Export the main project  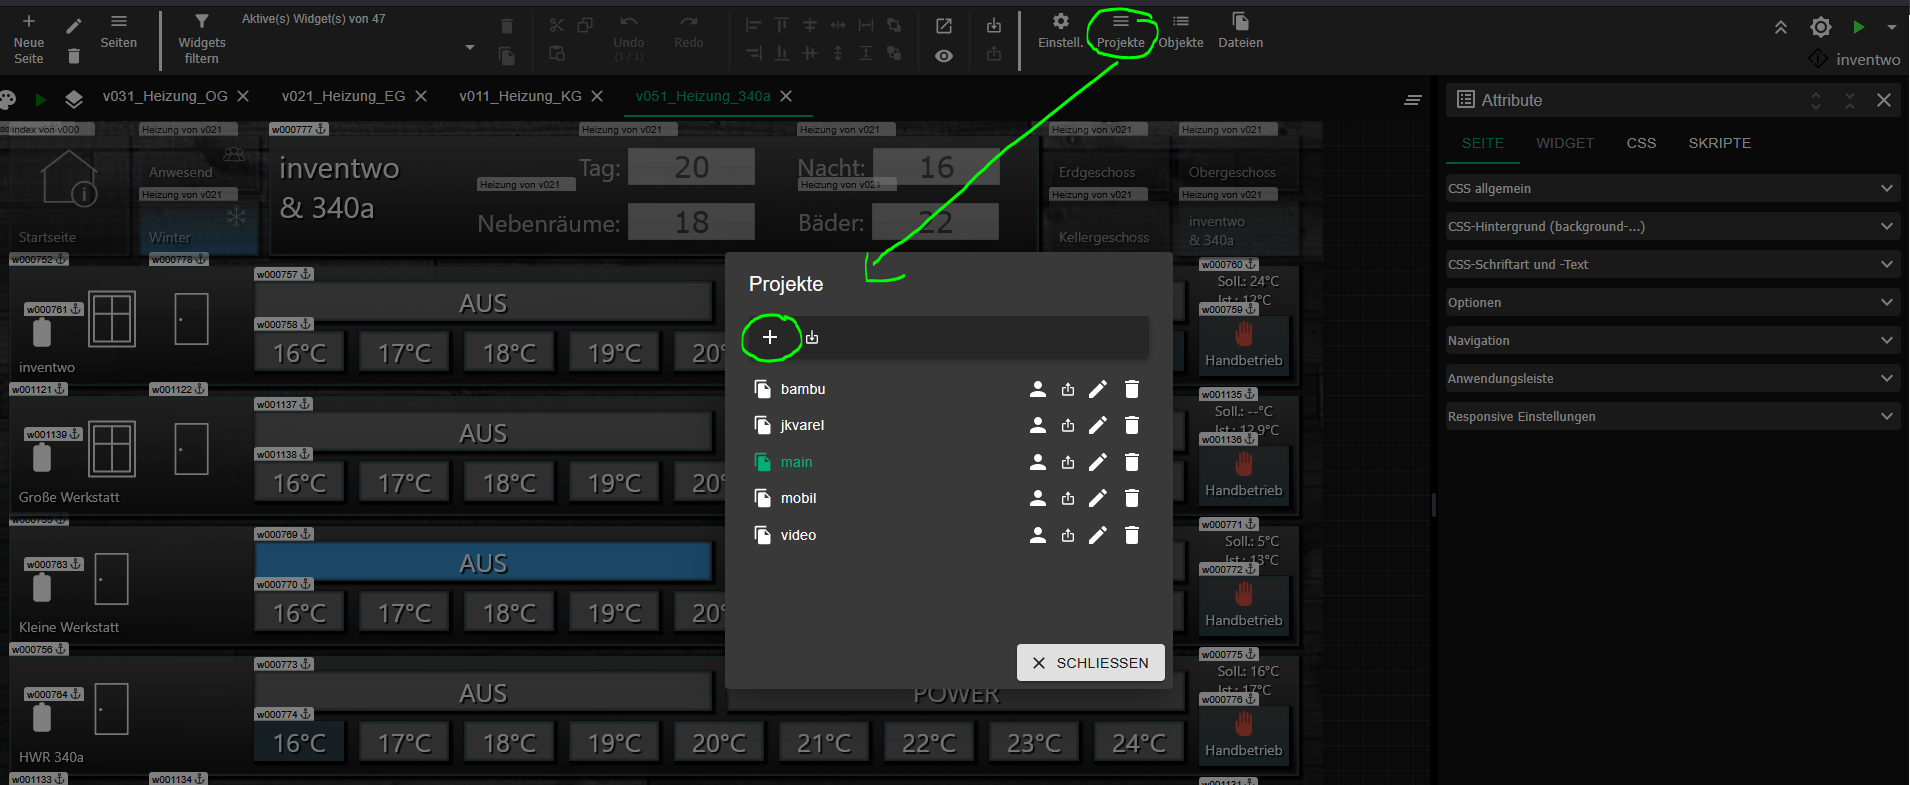tap(1068, 462)
